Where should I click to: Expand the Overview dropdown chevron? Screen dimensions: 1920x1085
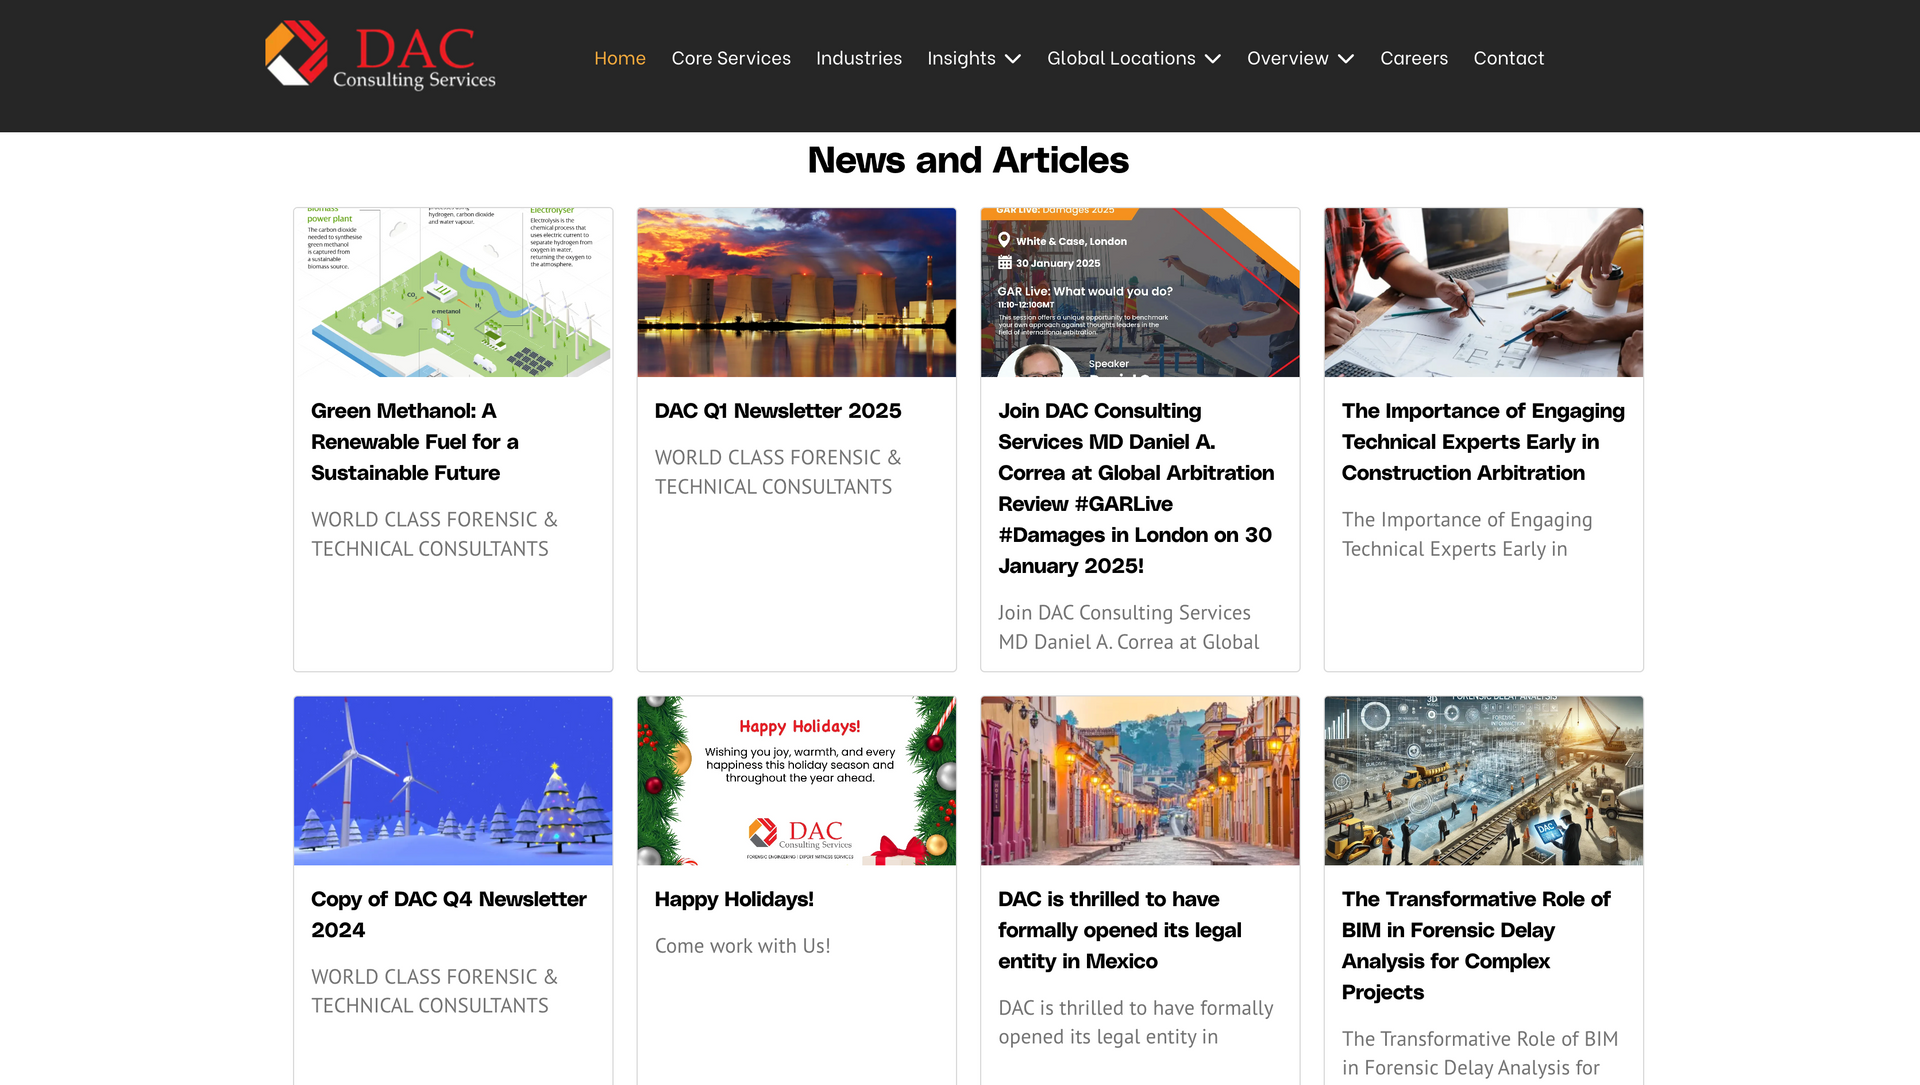(1346, 59)
